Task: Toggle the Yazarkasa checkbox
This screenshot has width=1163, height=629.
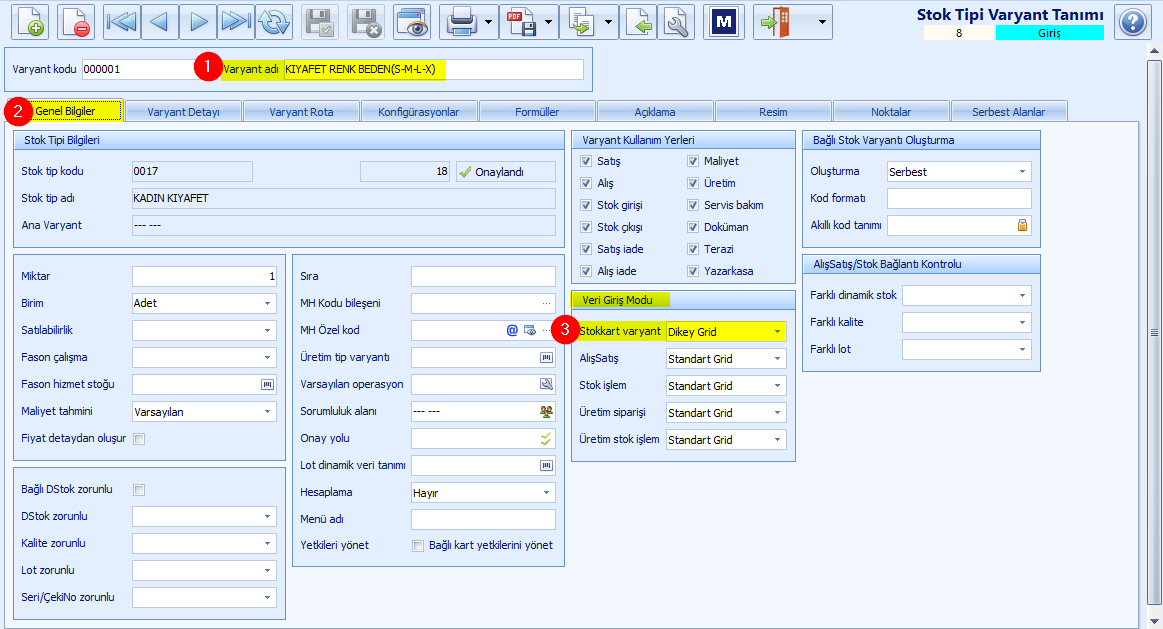Action: pyautogui.click(x=693, y=271)
